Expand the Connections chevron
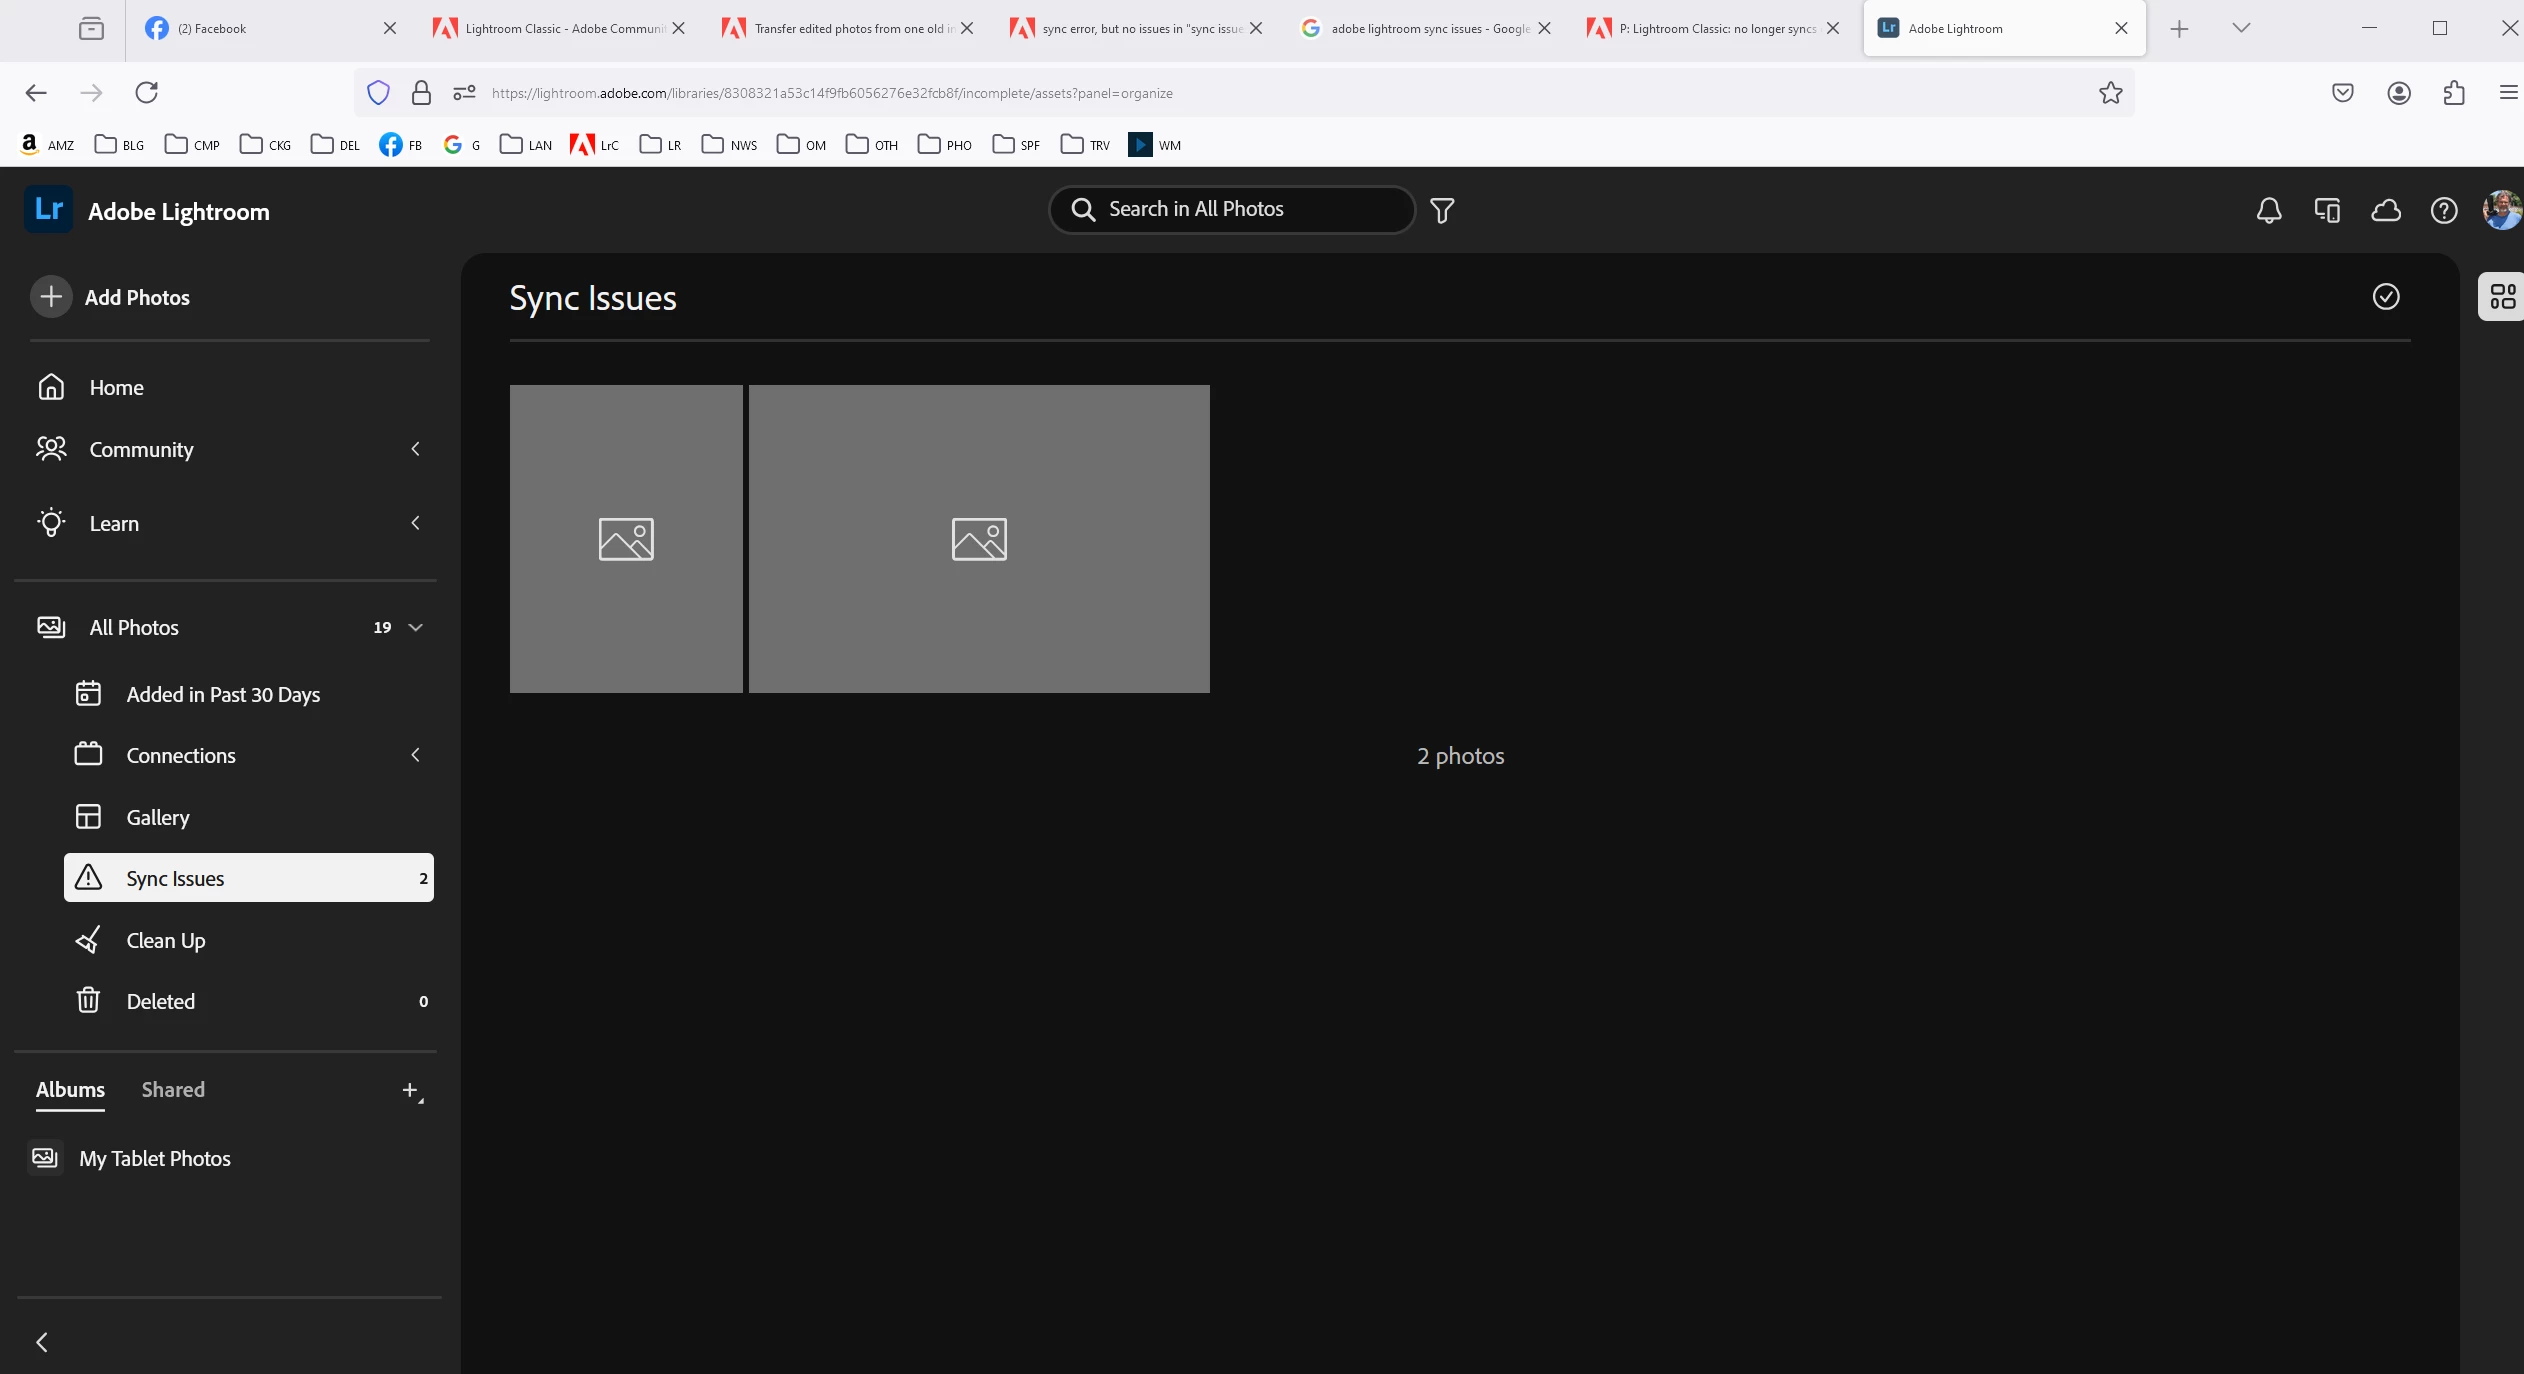 pos(415,755)
